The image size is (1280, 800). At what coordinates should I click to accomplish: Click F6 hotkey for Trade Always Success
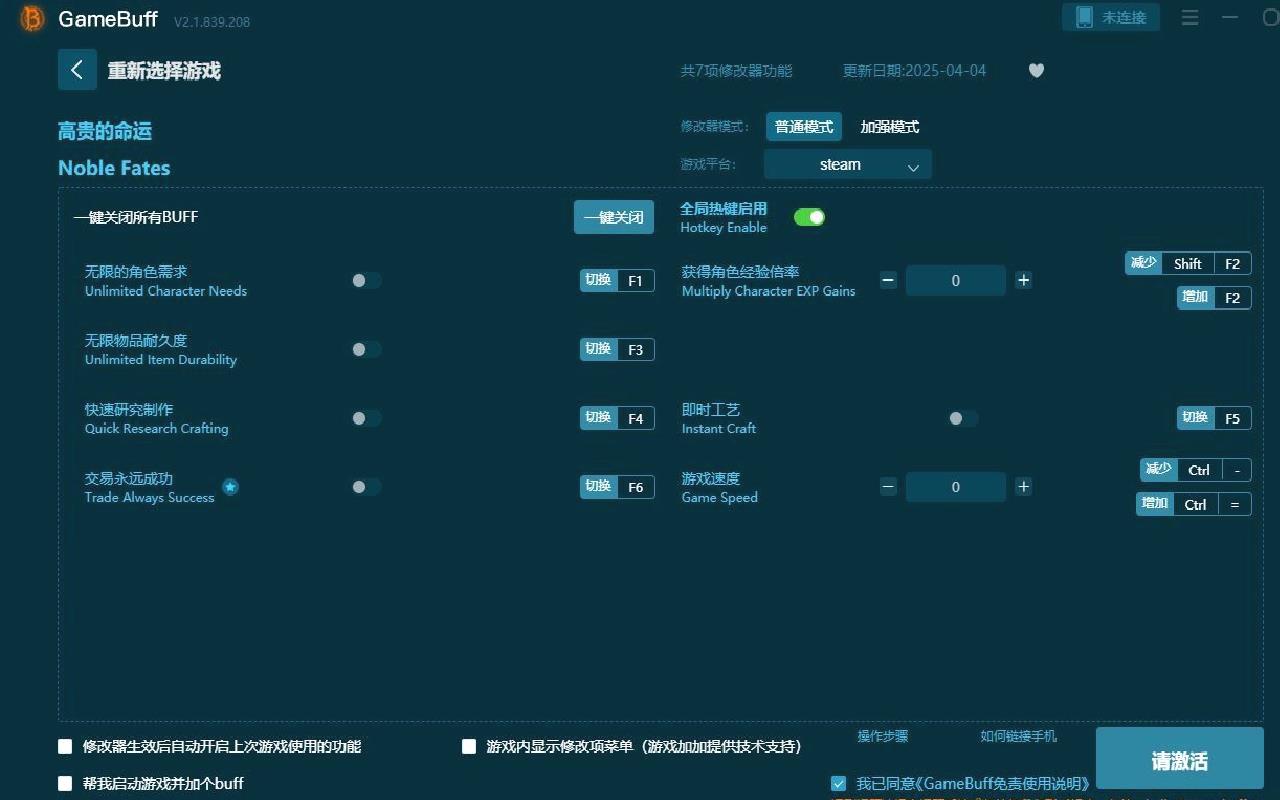pyautogui.click(x=617, y=487)
